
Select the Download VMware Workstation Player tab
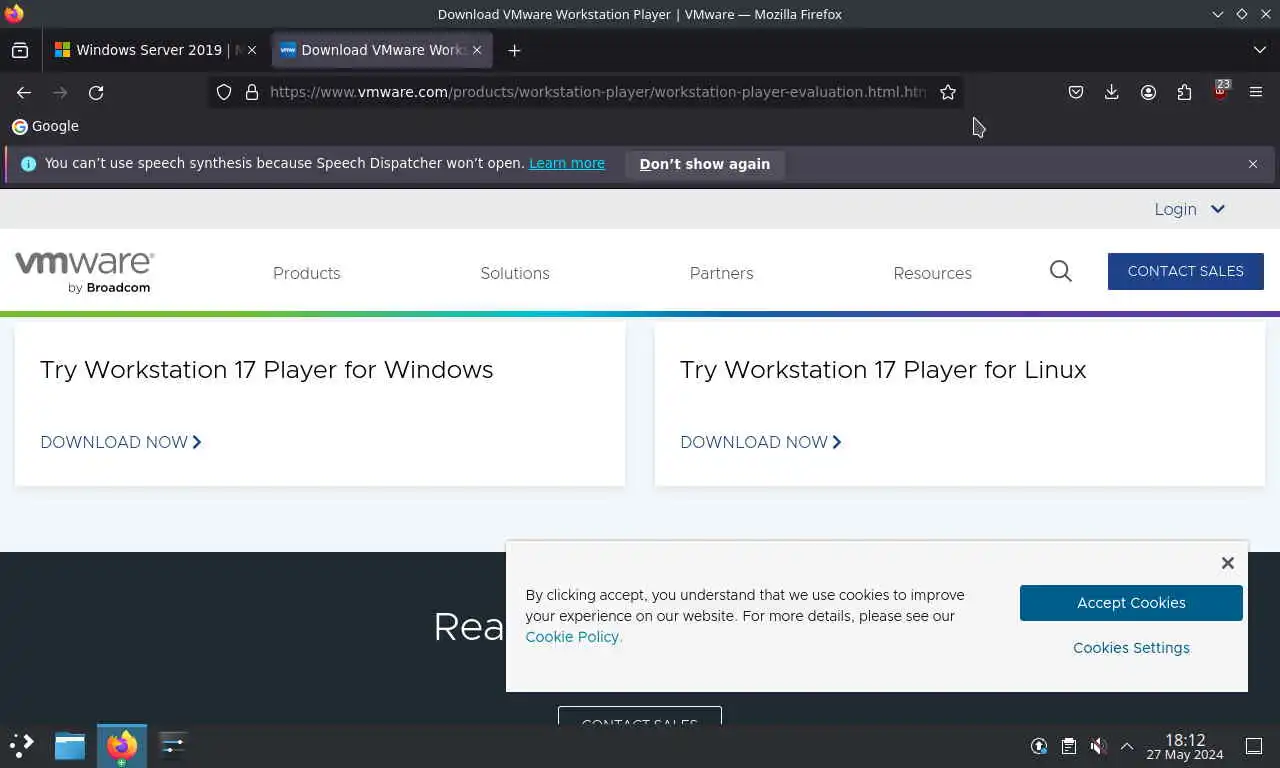pos(382,50)
